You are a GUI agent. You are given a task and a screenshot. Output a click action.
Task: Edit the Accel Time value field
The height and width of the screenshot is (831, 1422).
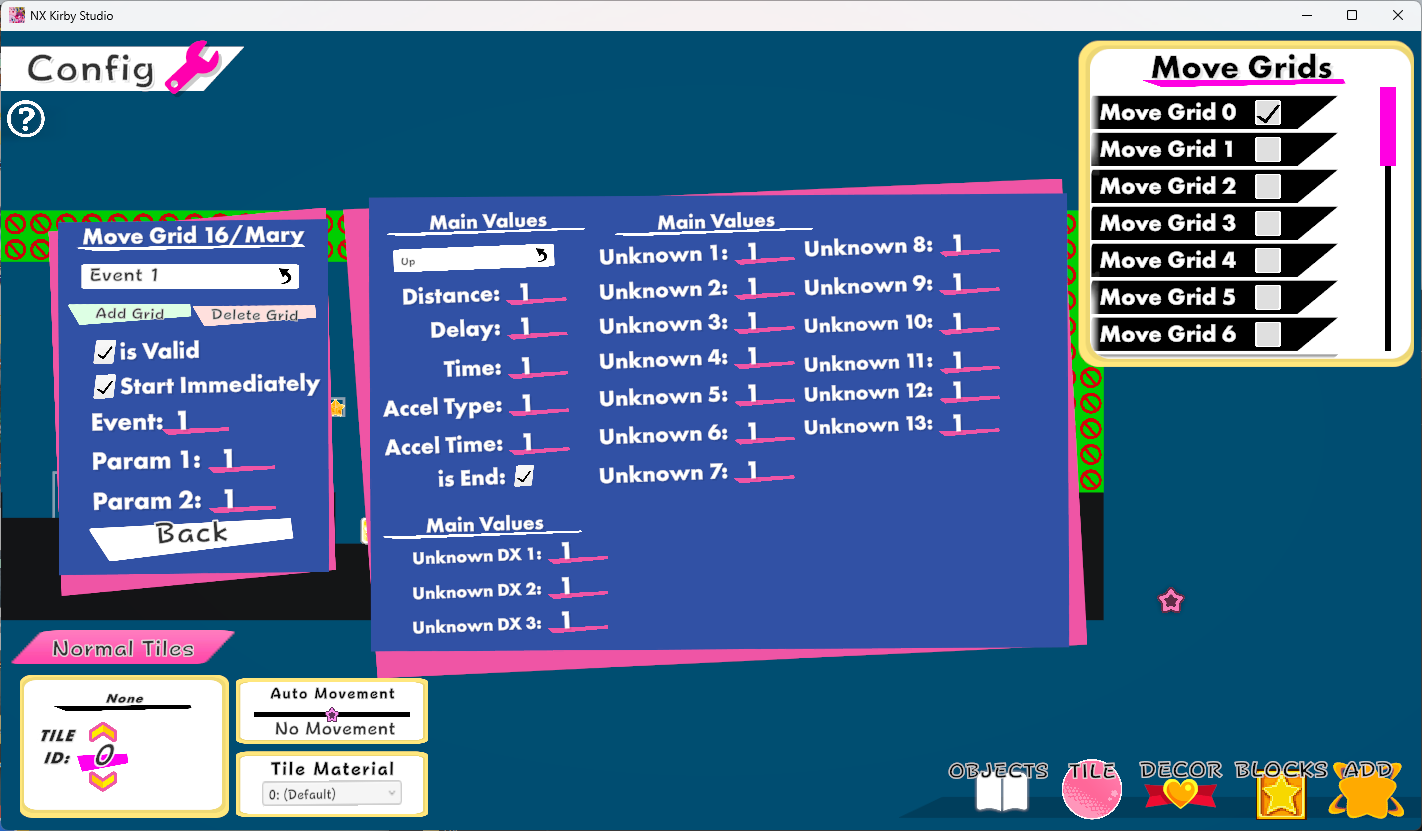coord(539,443)
